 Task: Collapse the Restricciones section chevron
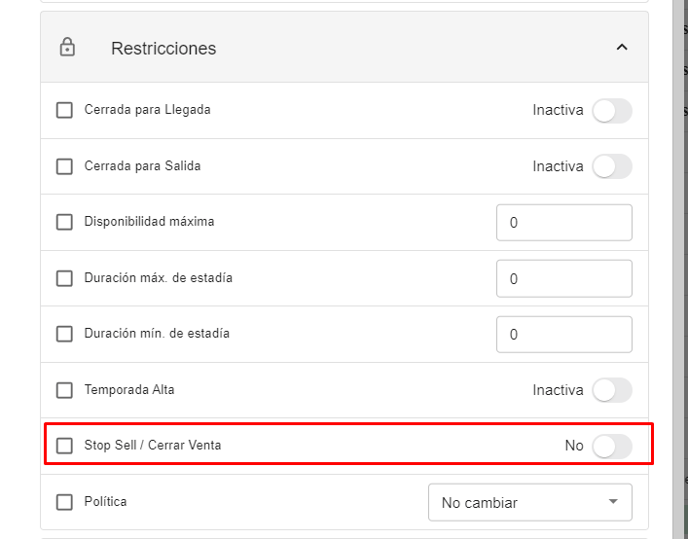pyautogui.click(x=621, y=47)
